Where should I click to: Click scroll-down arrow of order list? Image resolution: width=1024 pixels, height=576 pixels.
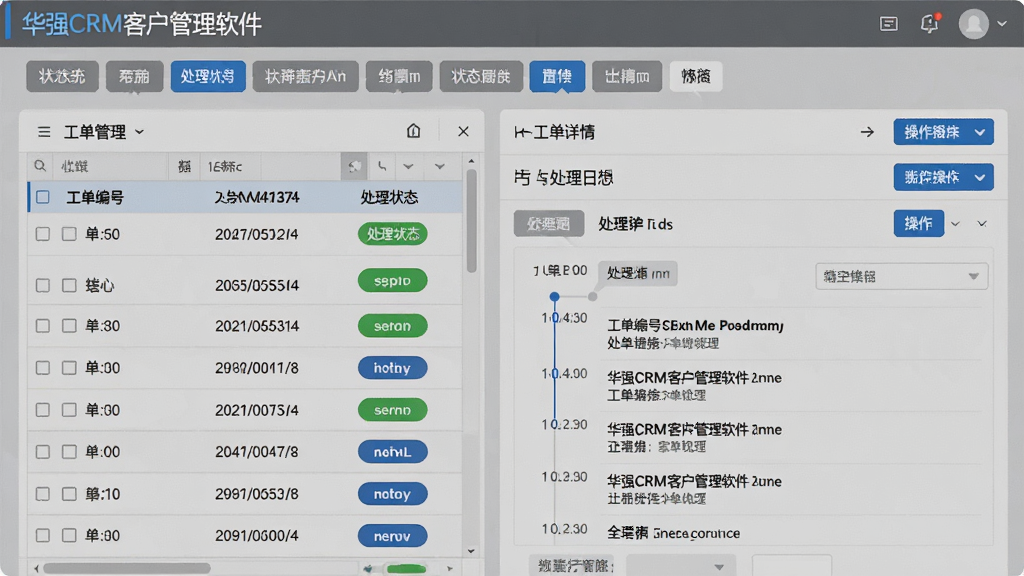tap(472, 551)
